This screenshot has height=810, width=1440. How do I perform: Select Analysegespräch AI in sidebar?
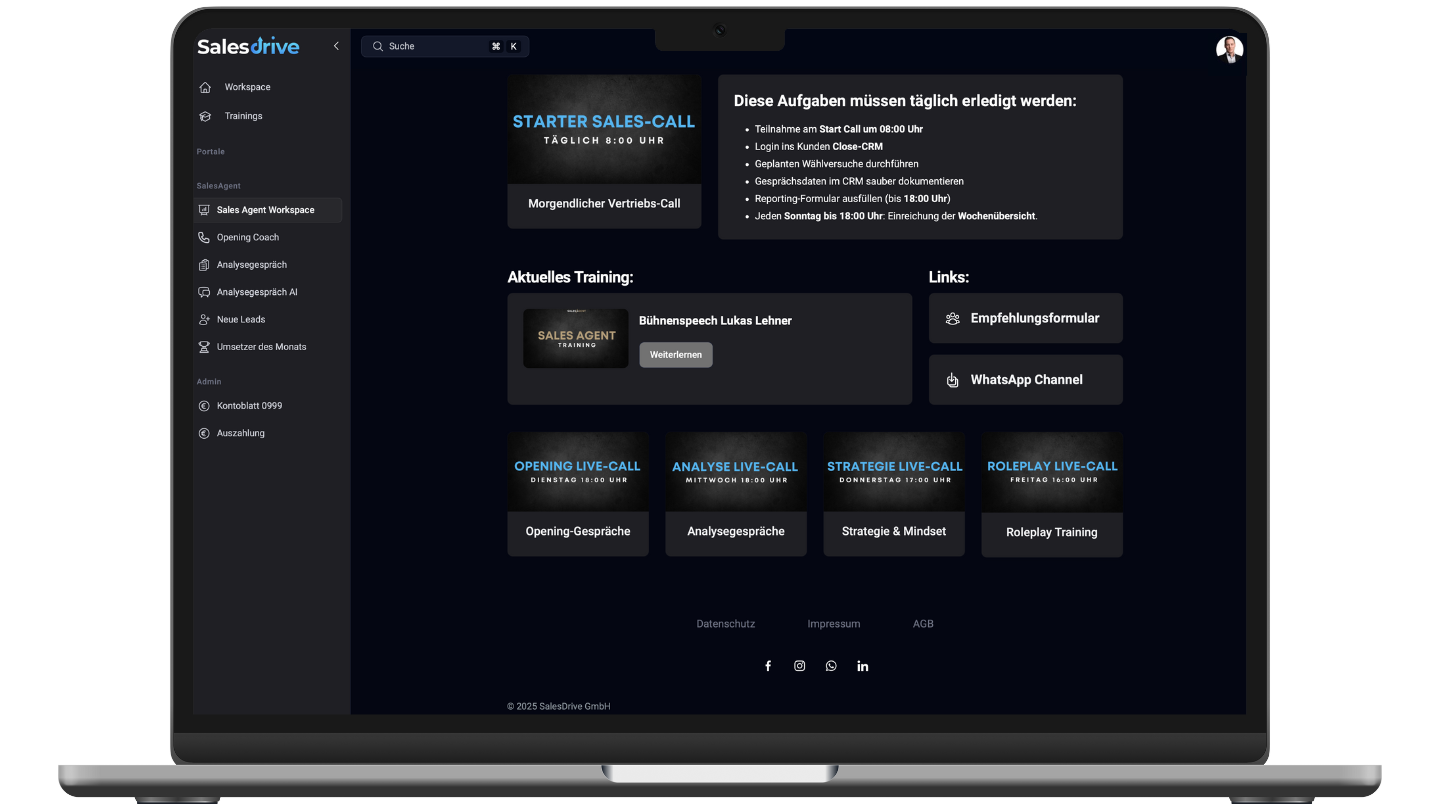click(257, 292)
